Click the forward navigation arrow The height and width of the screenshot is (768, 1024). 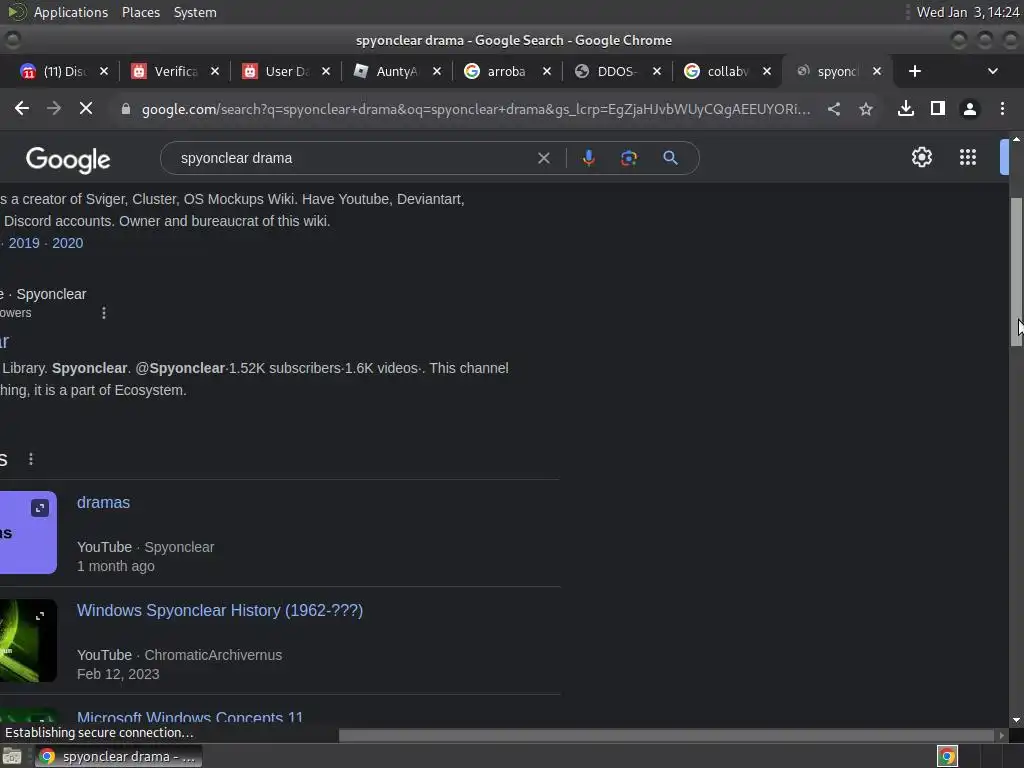tap(54, 108)
